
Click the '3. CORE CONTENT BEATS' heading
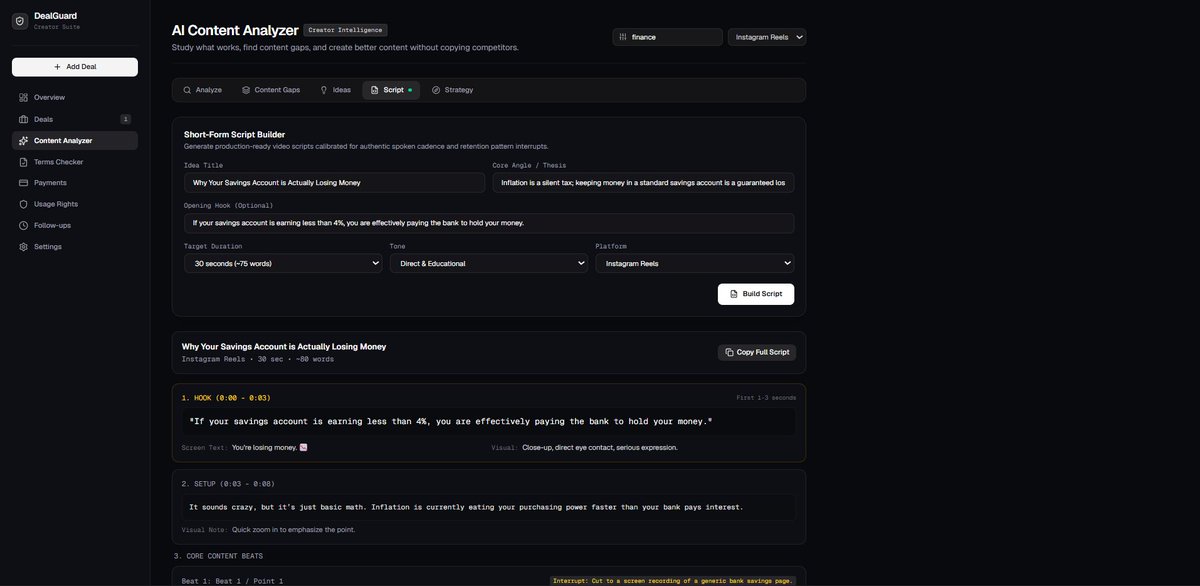(218, 556)
